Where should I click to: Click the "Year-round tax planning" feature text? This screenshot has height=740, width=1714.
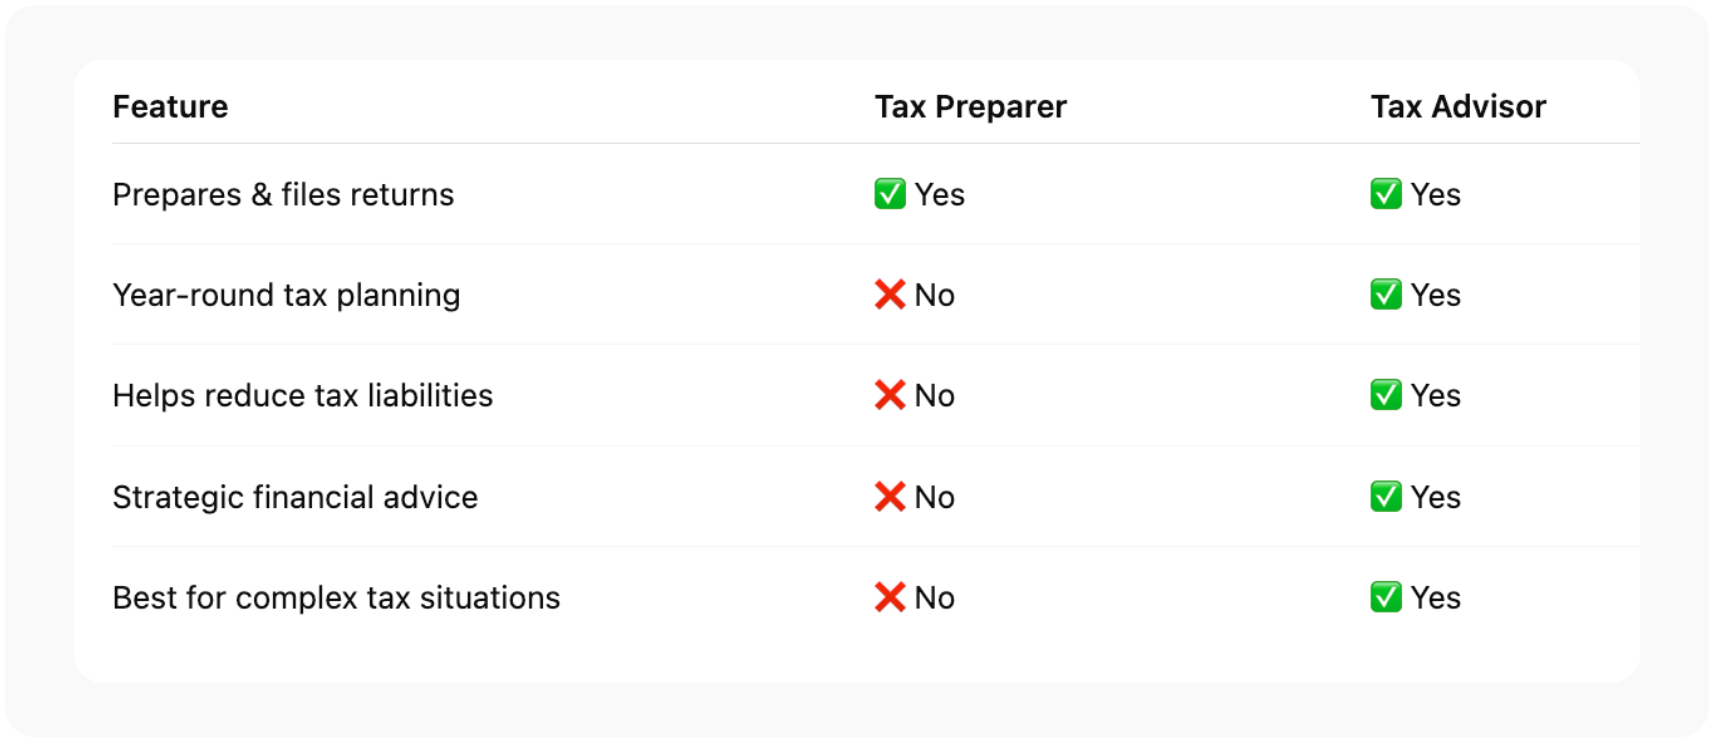coord(286,295)
